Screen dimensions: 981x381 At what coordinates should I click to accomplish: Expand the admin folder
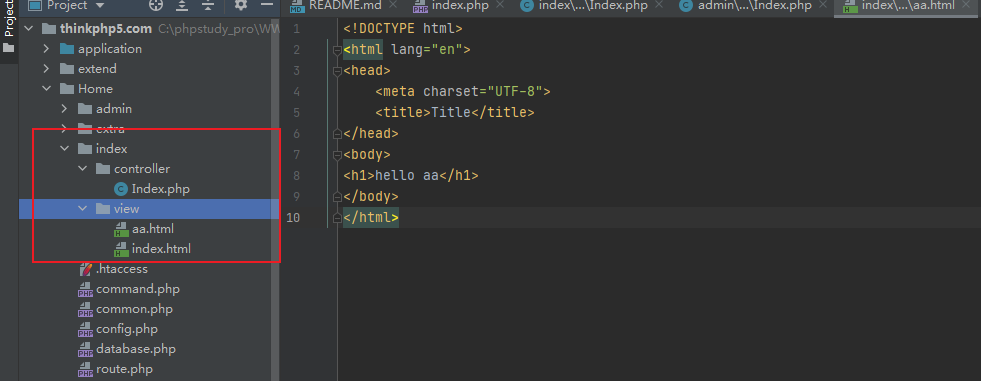(x=64, y=109)
